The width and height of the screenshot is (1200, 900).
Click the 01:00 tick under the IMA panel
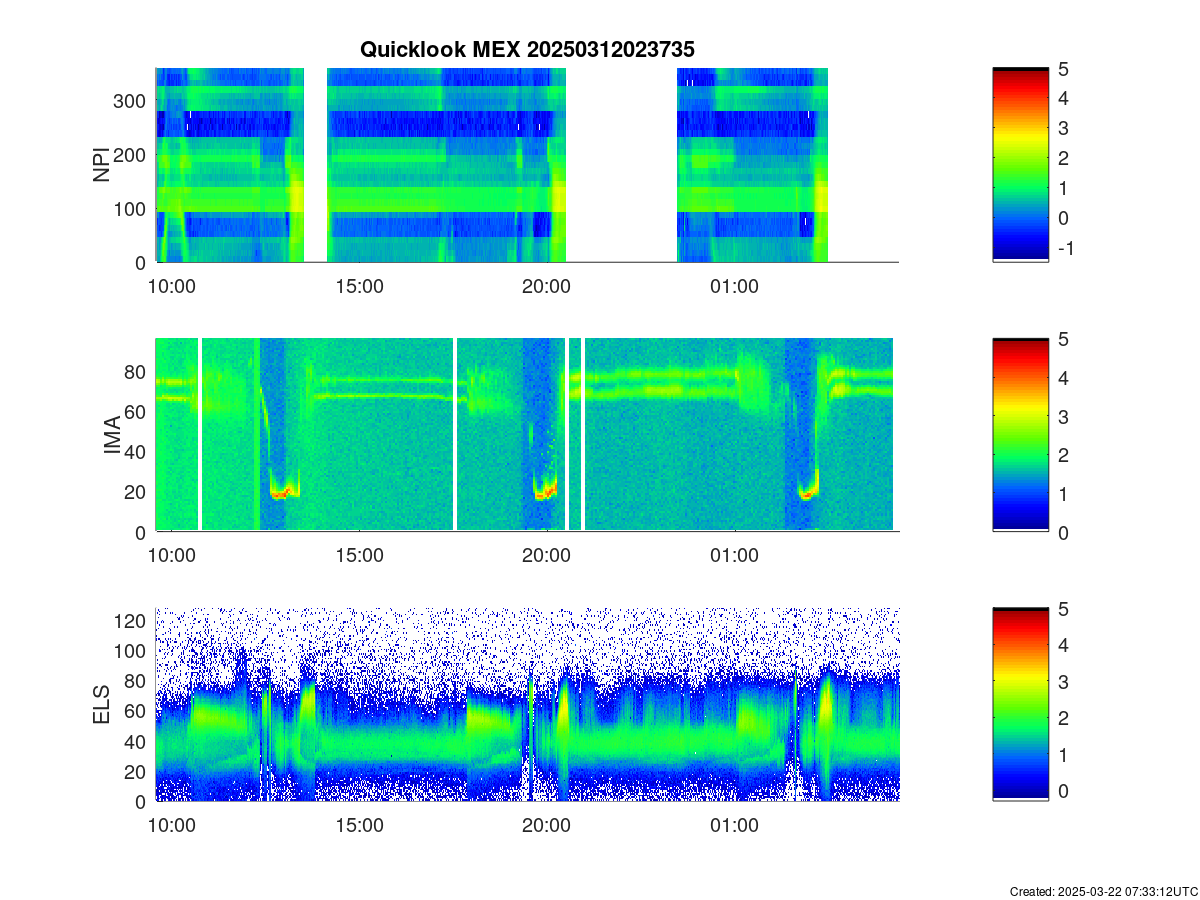click(734, 557)
